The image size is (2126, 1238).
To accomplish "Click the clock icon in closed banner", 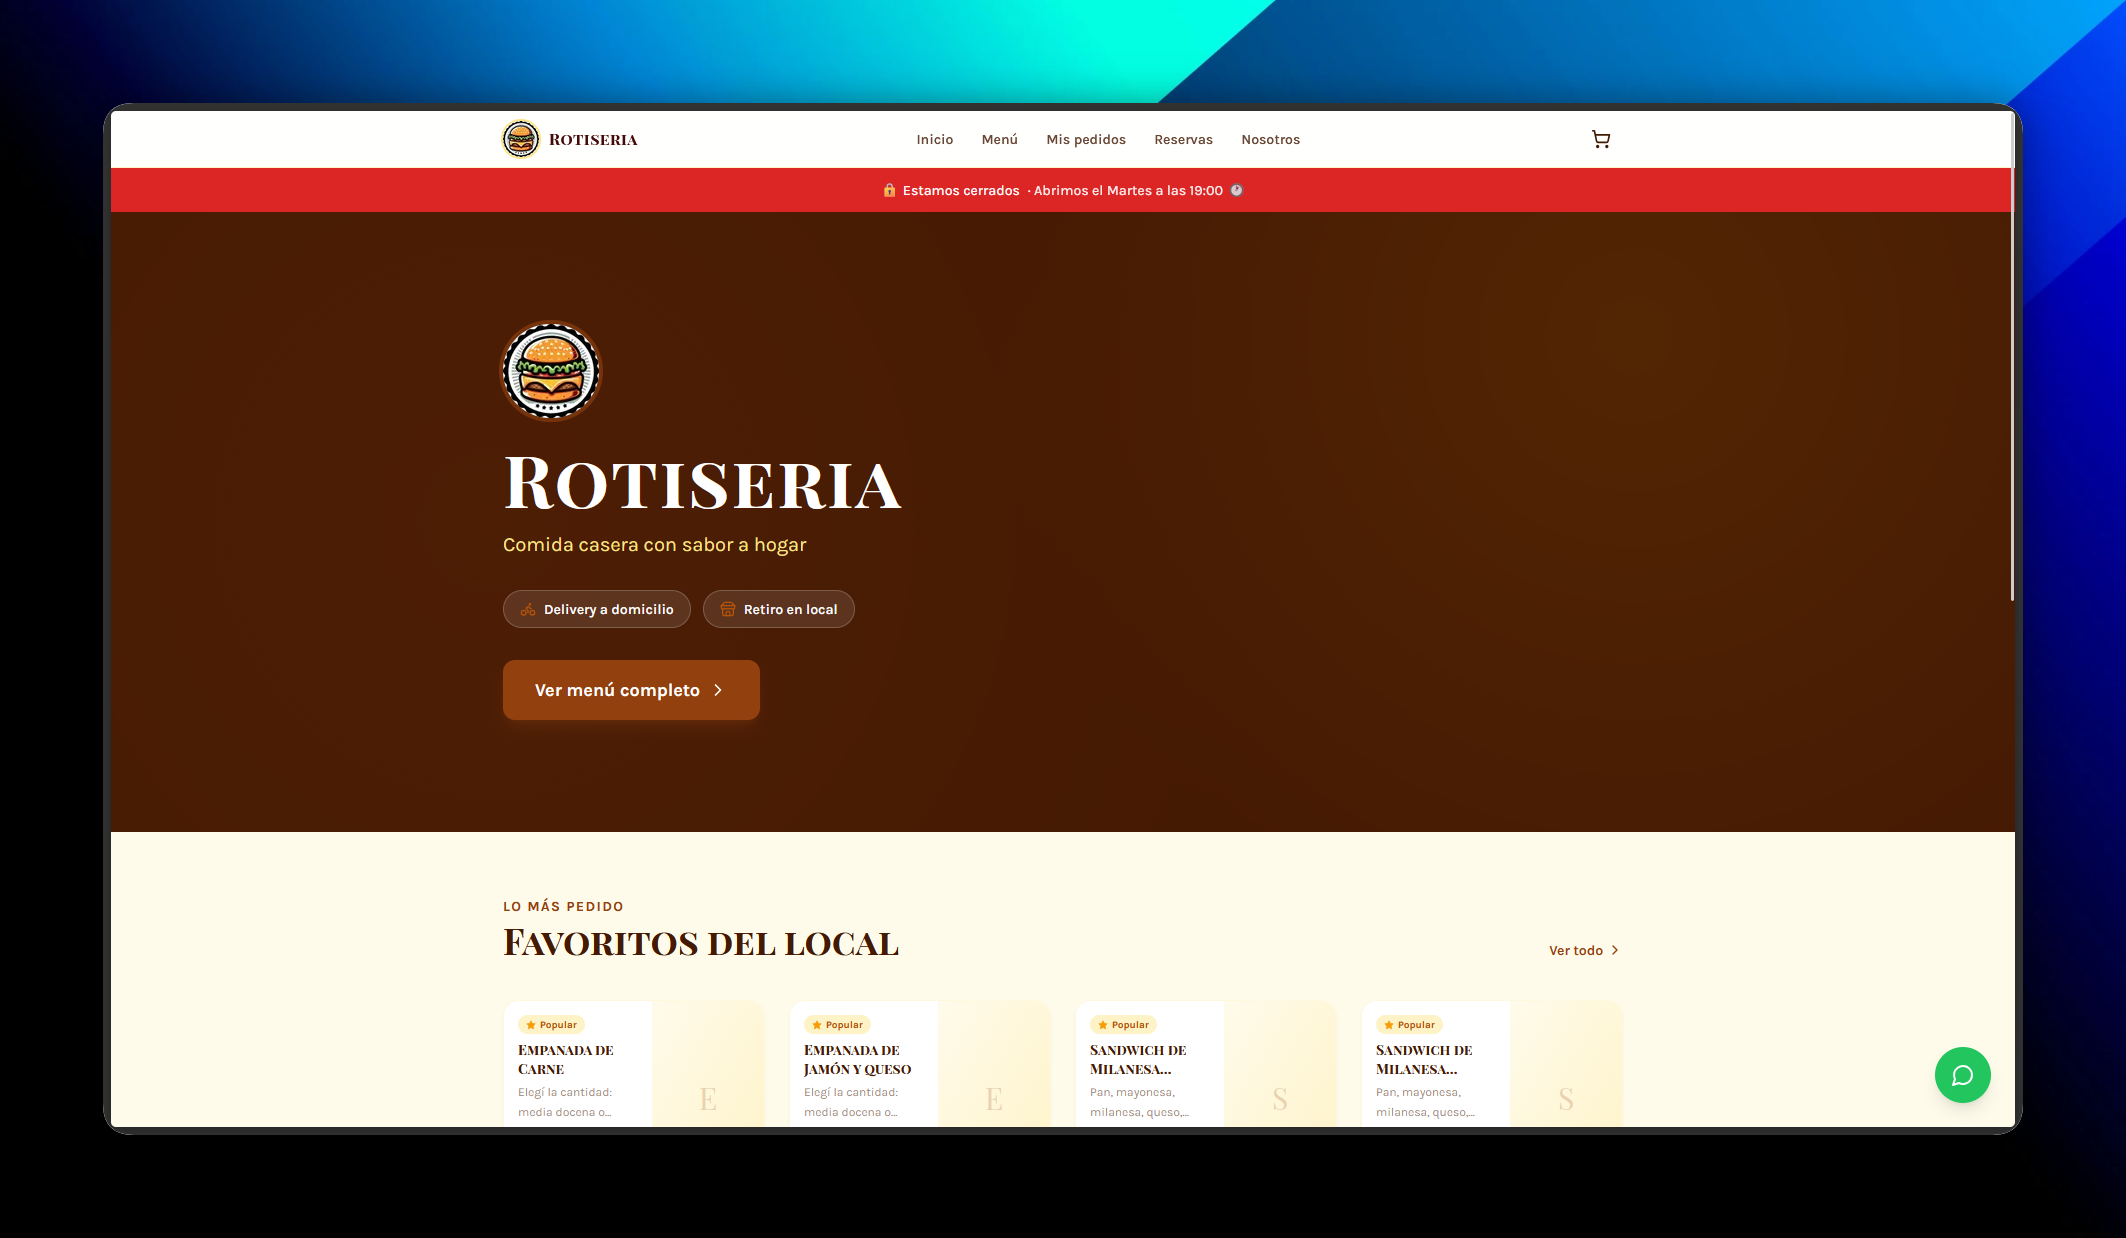I will (1236, 190).
